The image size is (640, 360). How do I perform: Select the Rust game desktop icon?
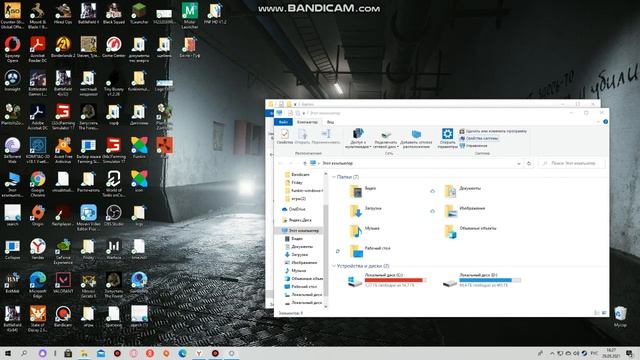coord(164,148)
